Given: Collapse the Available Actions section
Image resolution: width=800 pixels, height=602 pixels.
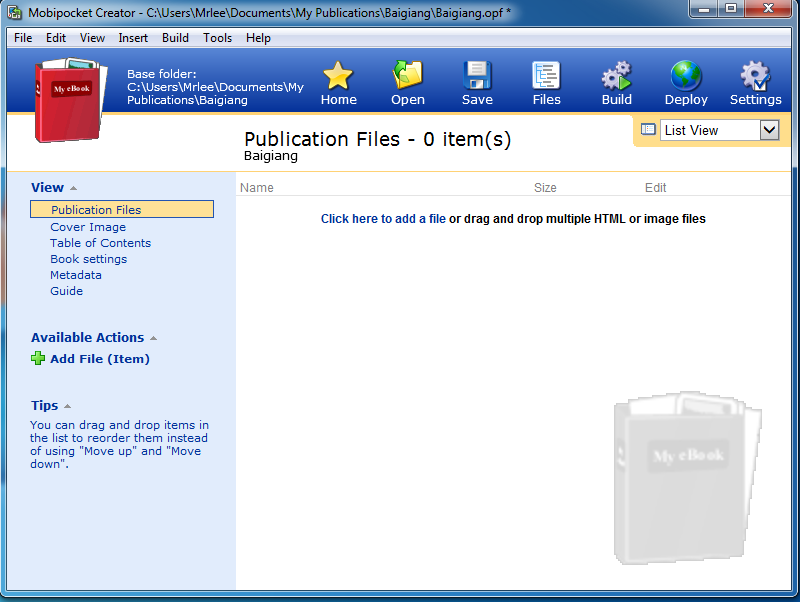Looking at the screenshot, I should click(x=153, y=338).
